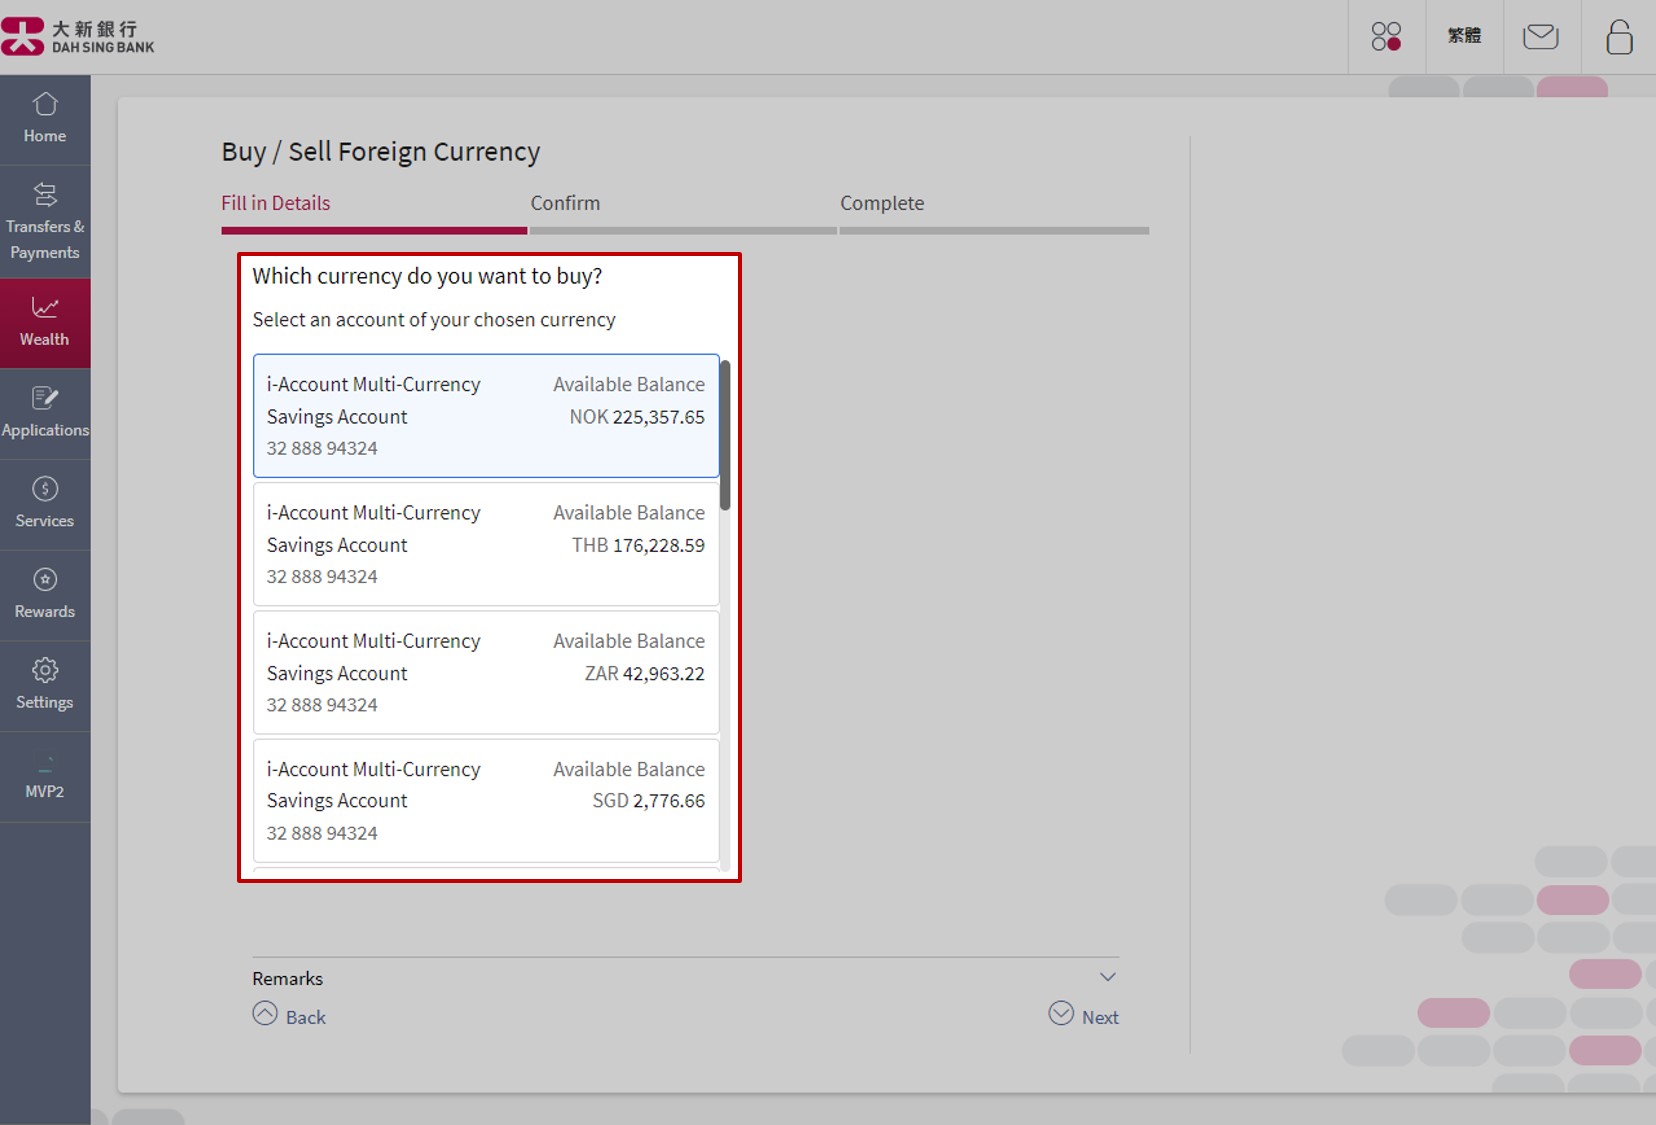This screenshot has height=1125, width=1656.
Task: Click the Next circle arrow icon
Action: [1061, 1014]
